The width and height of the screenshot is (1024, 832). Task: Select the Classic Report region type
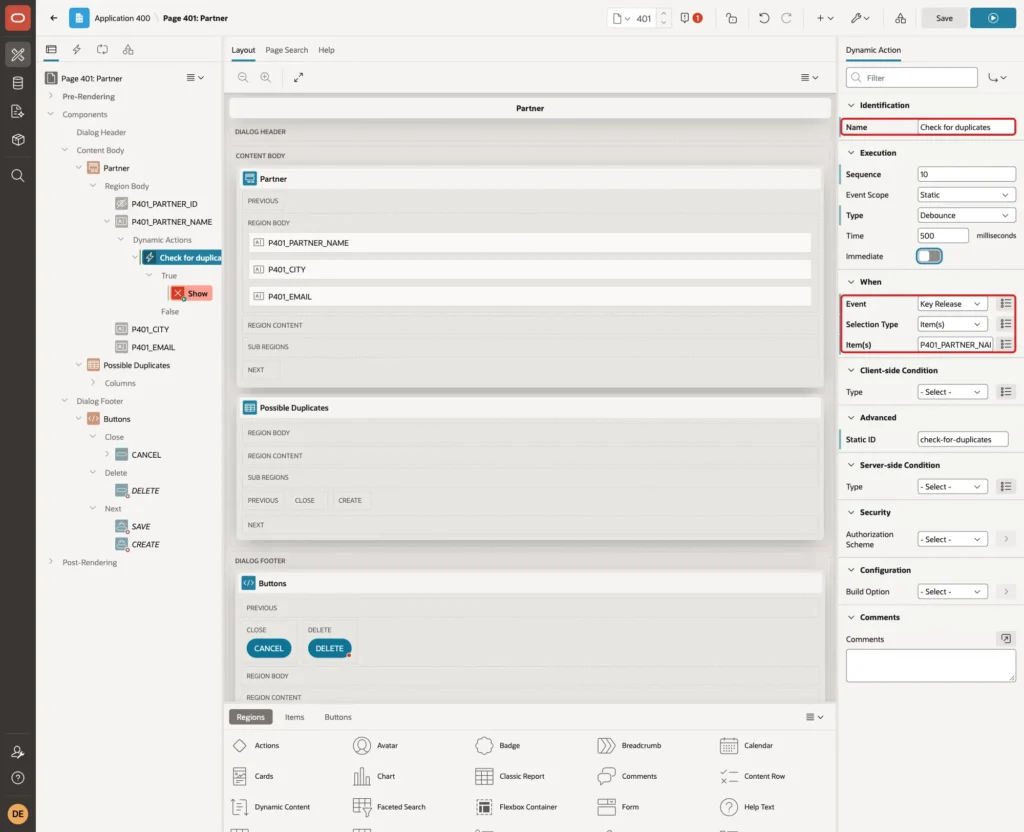tap(510, 776)
